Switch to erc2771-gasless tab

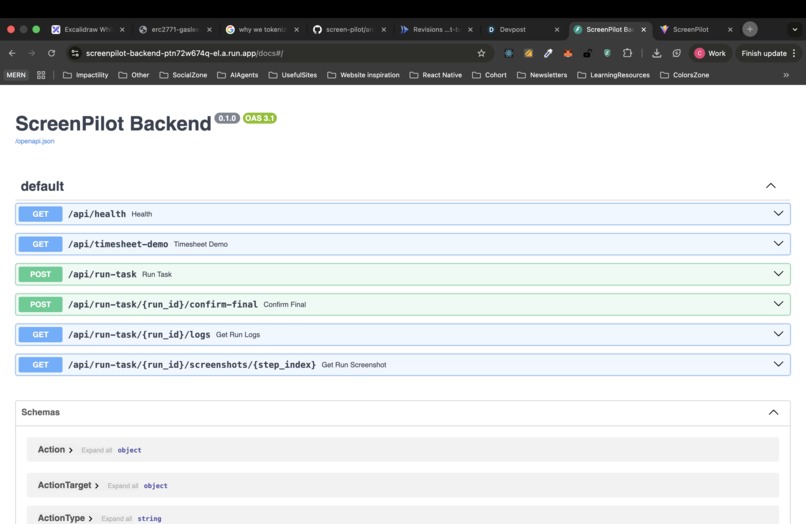tap(175, 29)
